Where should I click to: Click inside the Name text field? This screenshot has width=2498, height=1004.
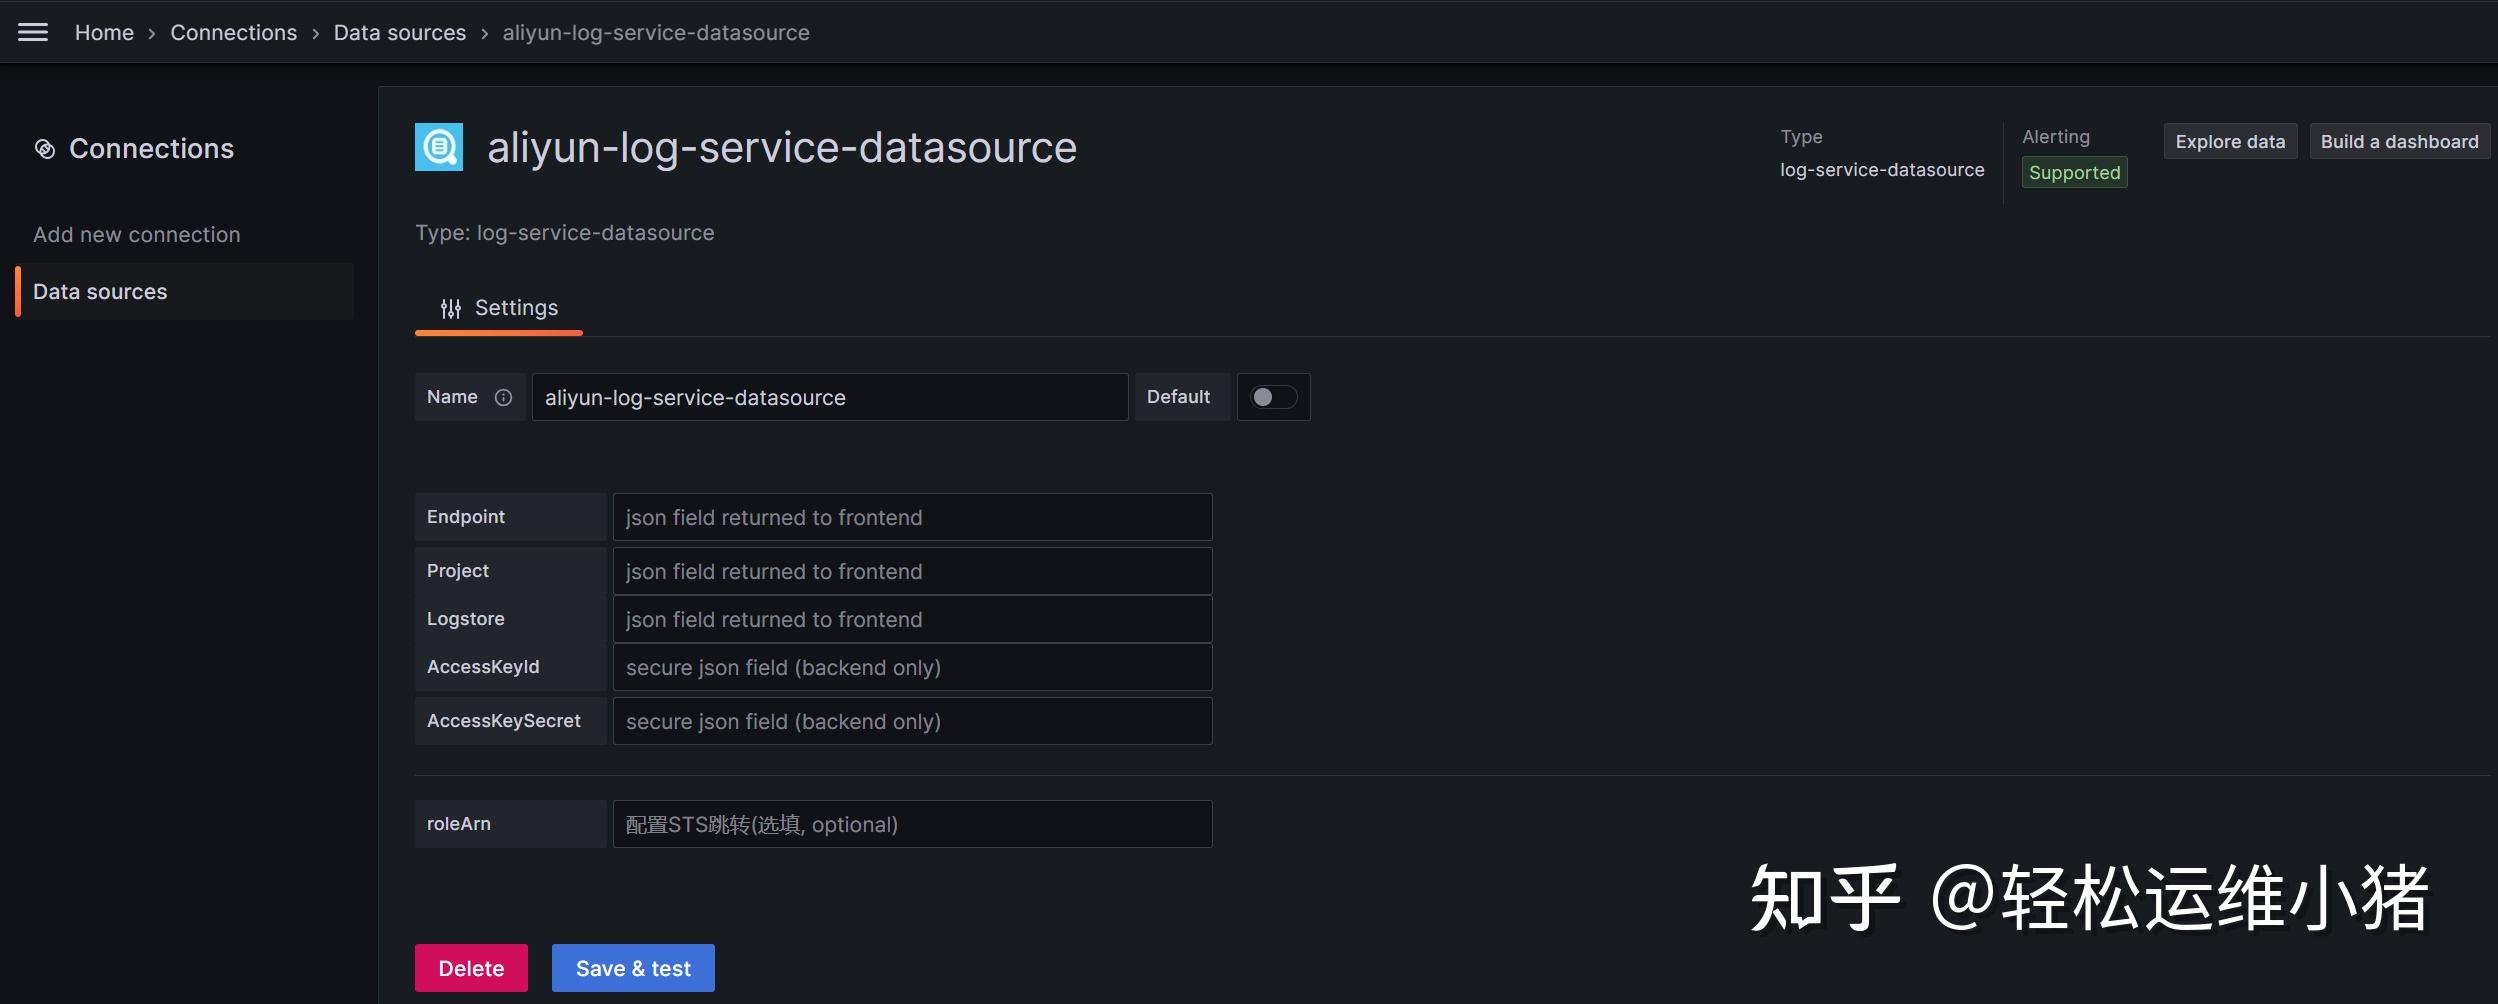pyautogui.click(x=830, y=397)
